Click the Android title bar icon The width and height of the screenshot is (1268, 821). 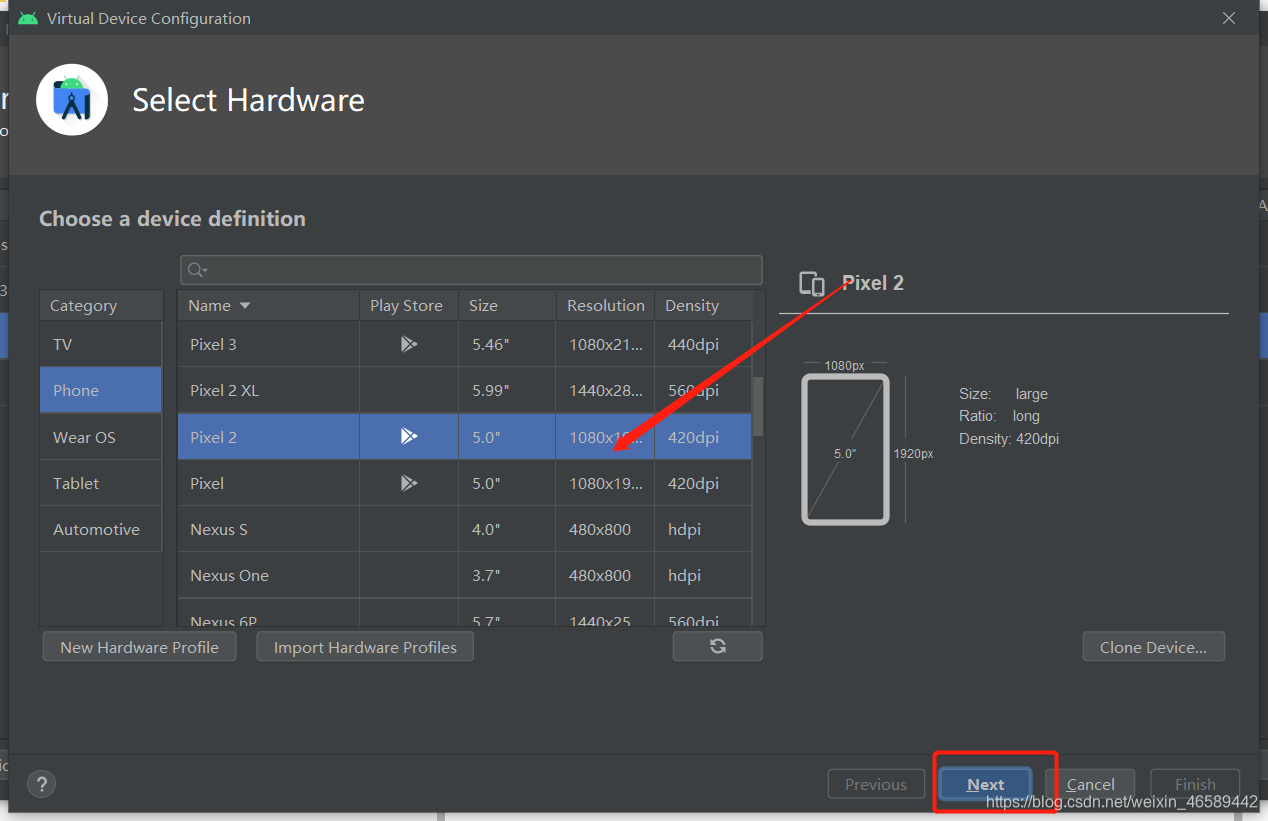click(28, 18)
